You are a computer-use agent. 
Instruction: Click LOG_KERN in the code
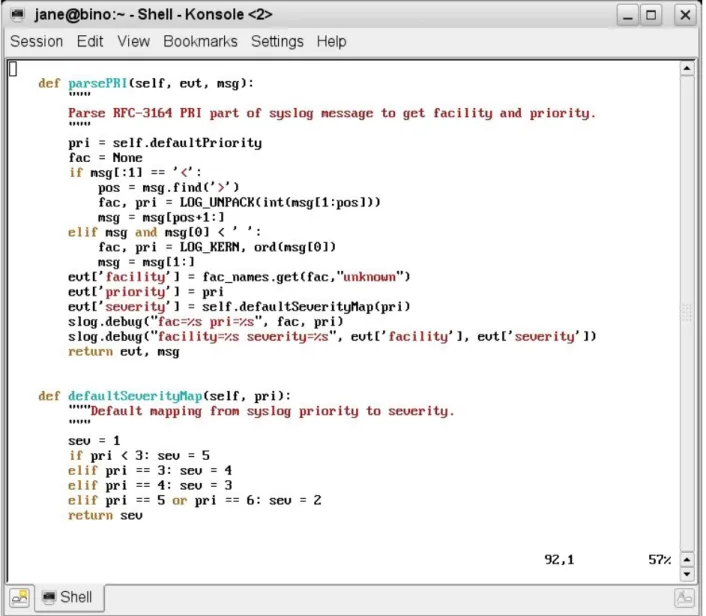[209, 247]
